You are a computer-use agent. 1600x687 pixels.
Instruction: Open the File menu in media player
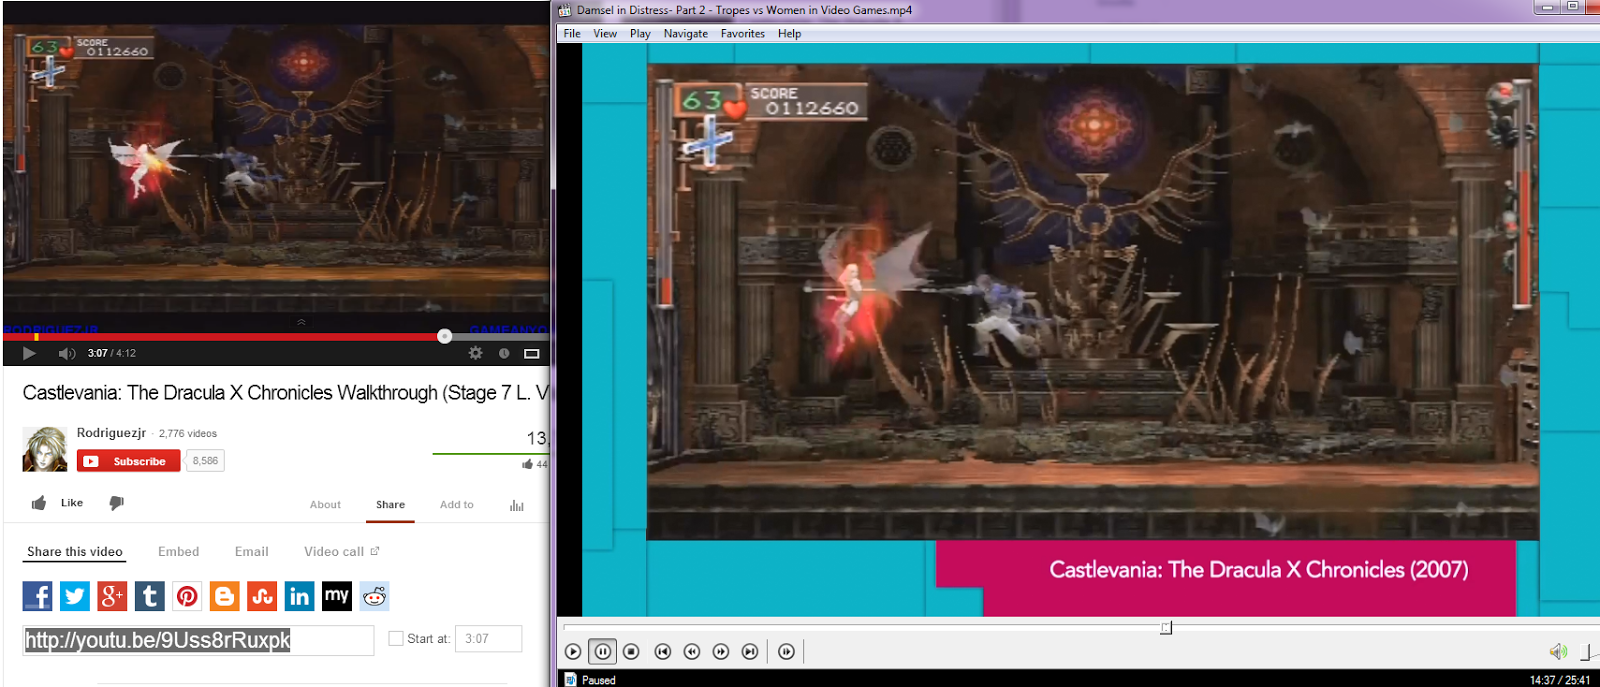pos(572,33)
